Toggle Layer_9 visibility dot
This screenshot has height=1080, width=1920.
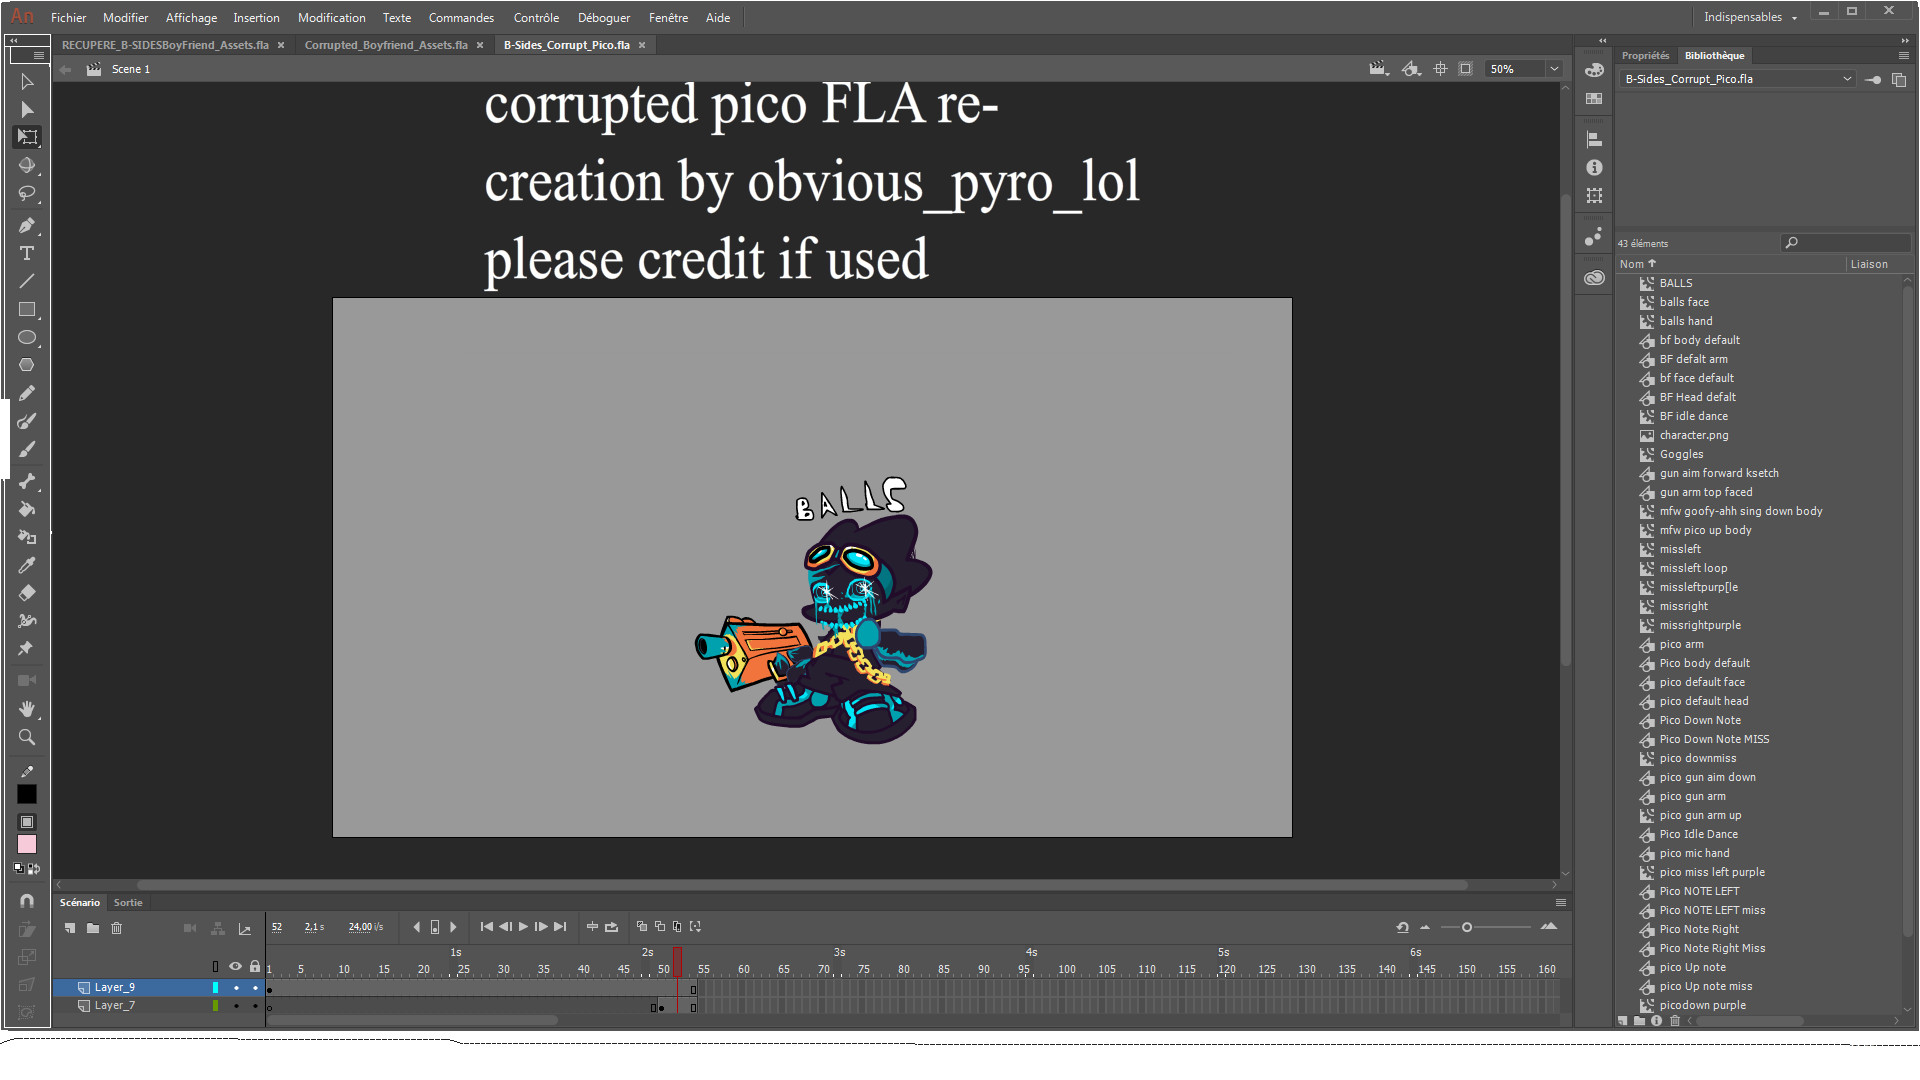click(x=236, y=988)
